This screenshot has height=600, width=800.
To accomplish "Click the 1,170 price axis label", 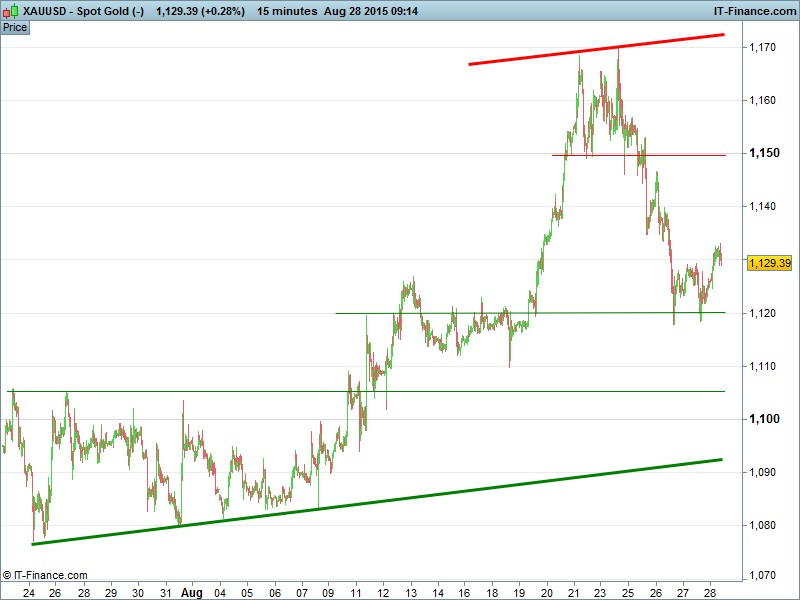I will tap(765, 47).
